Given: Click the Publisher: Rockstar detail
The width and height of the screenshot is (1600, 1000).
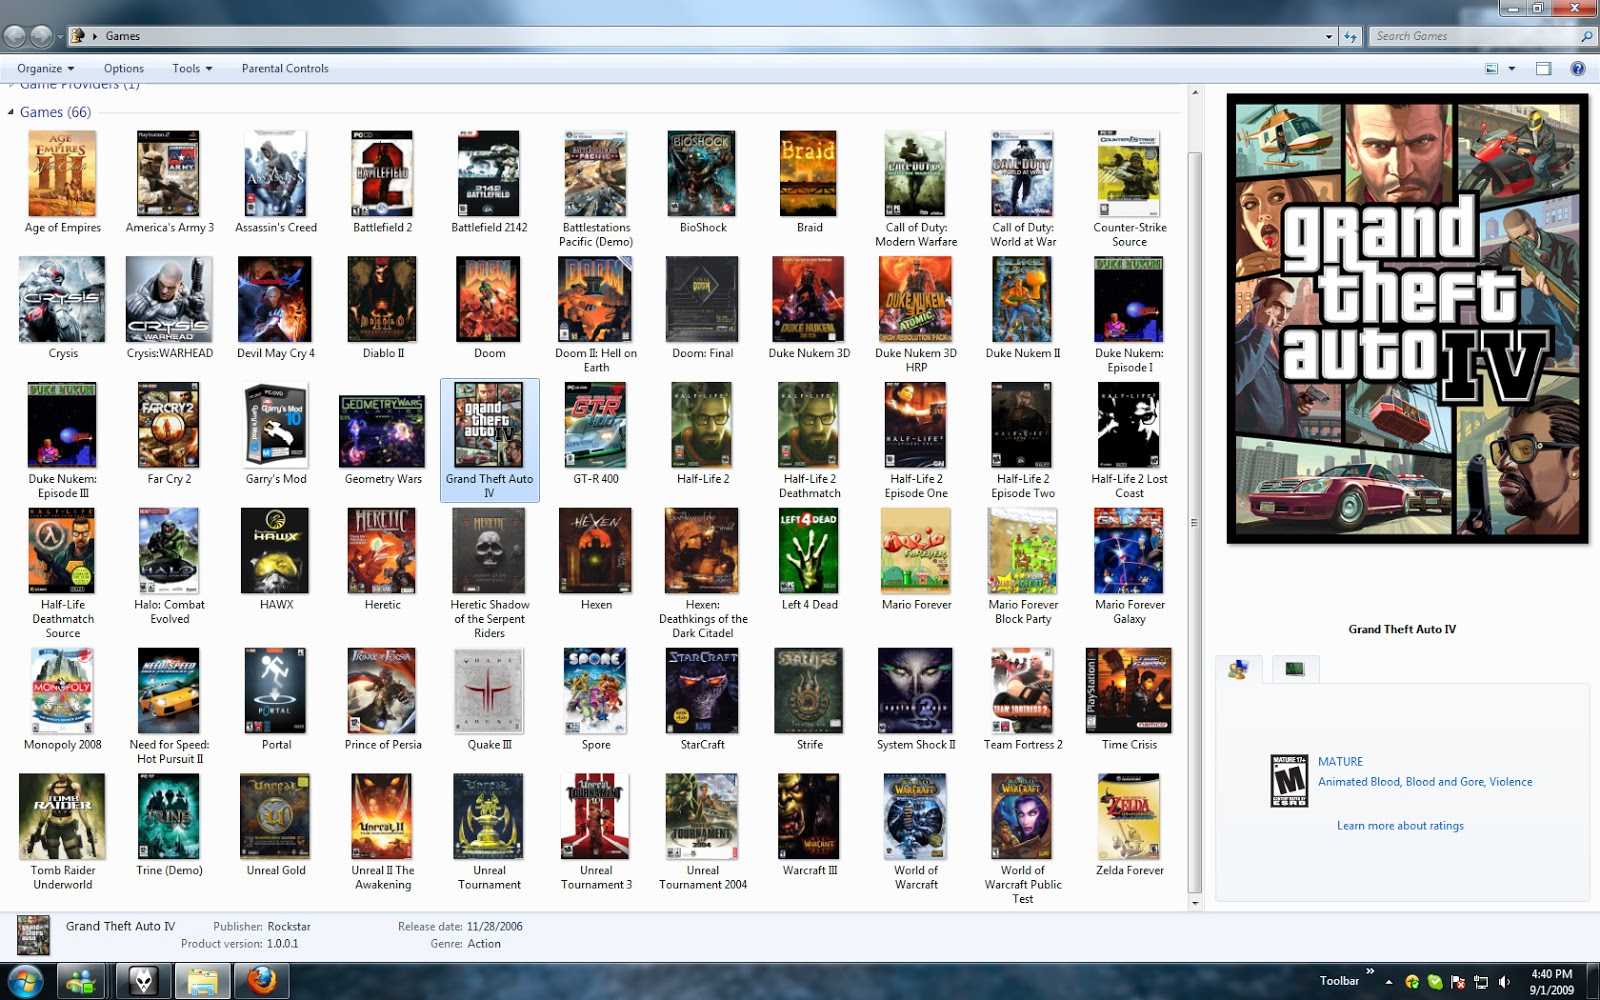Looking at the screenshot, I should coord(262,927).
